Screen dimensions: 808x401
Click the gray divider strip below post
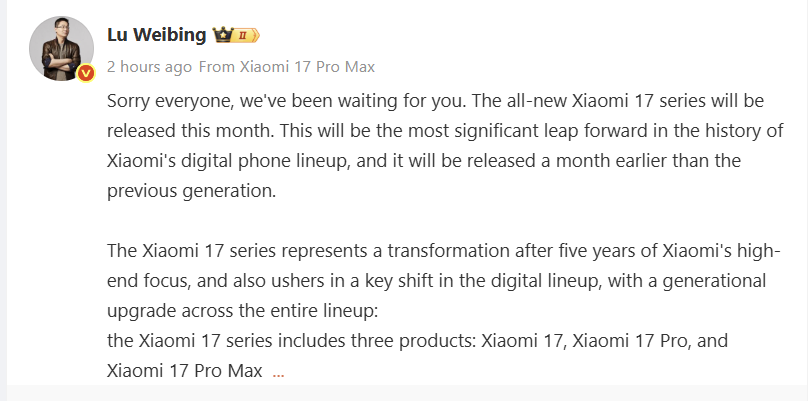click(x=404, y=393)
